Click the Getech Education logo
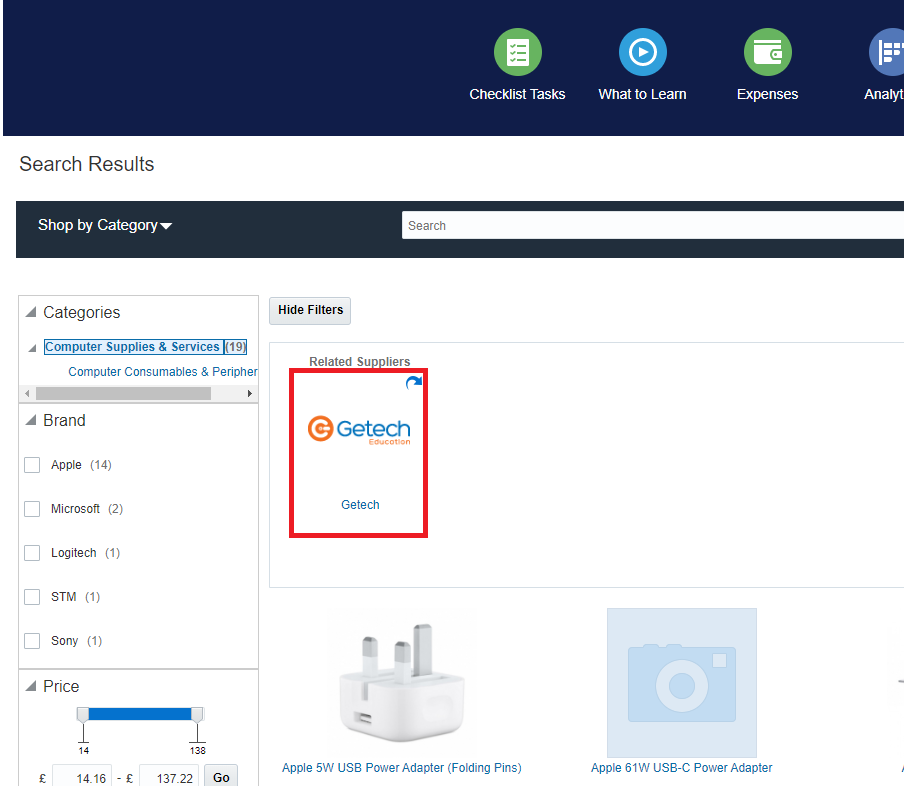Screen dimensions: 904x786 (359, 430)
